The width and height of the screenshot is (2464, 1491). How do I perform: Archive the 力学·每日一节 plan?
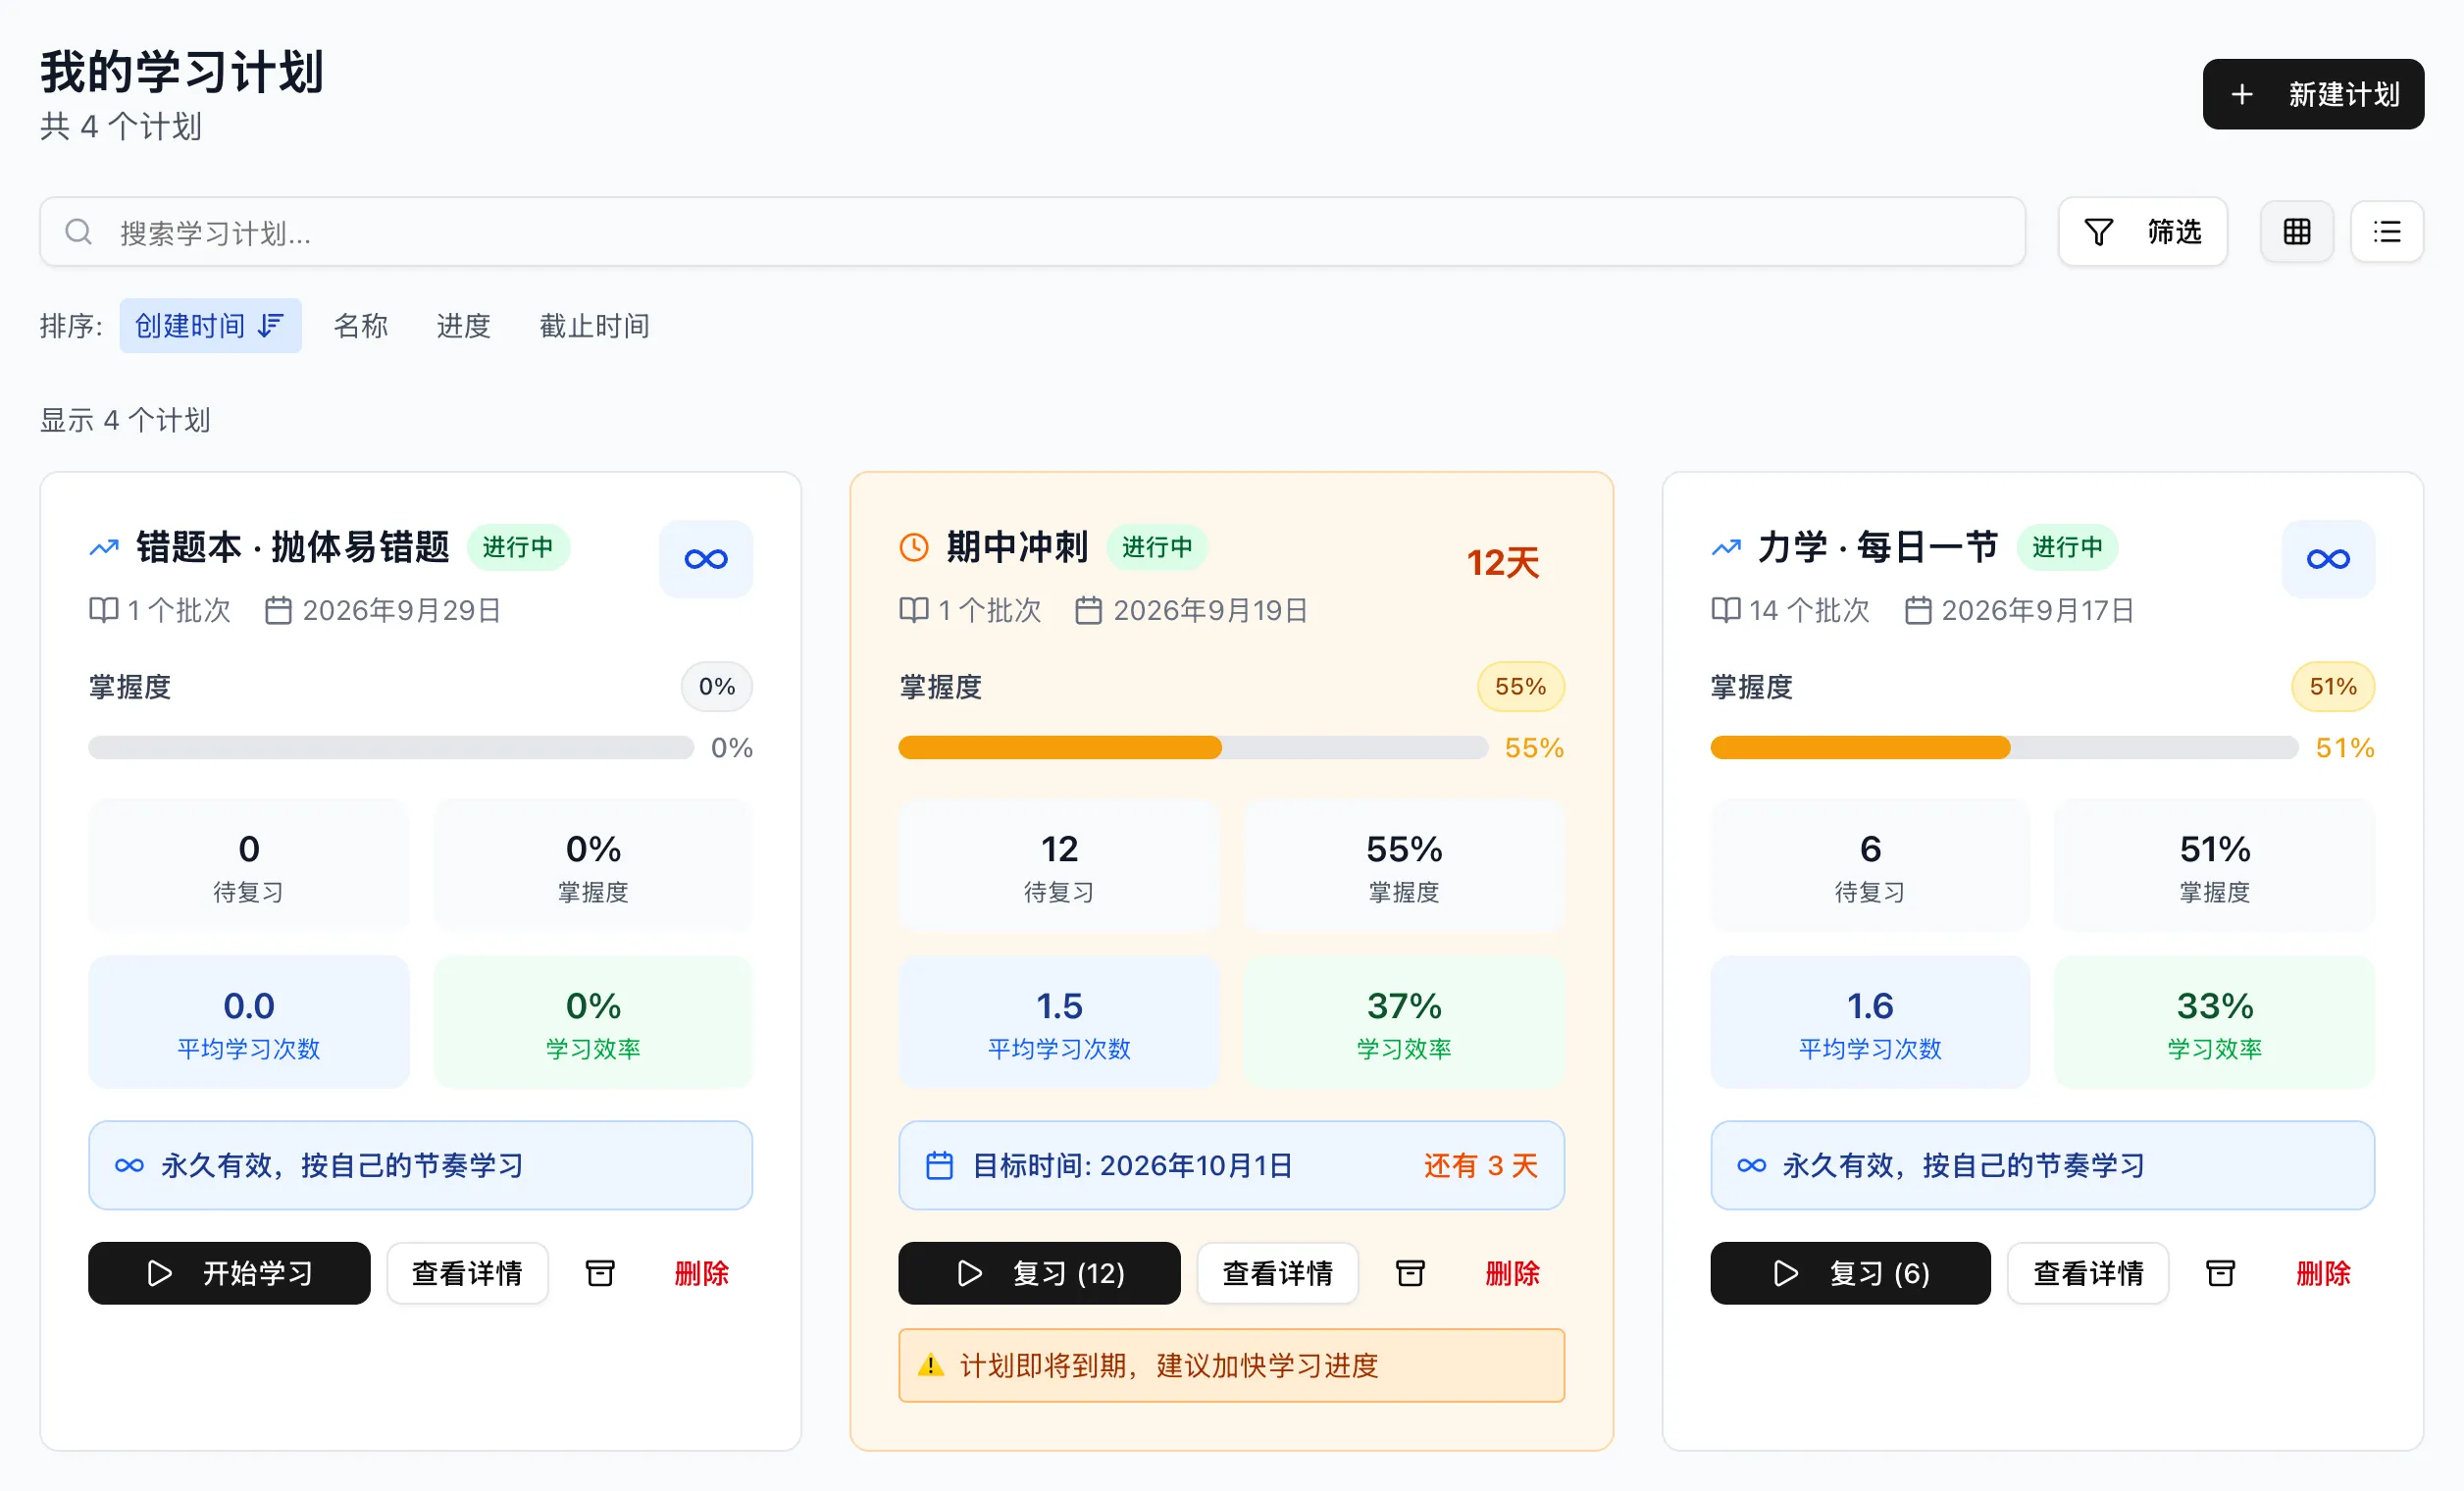[x=2219, y=1272]
